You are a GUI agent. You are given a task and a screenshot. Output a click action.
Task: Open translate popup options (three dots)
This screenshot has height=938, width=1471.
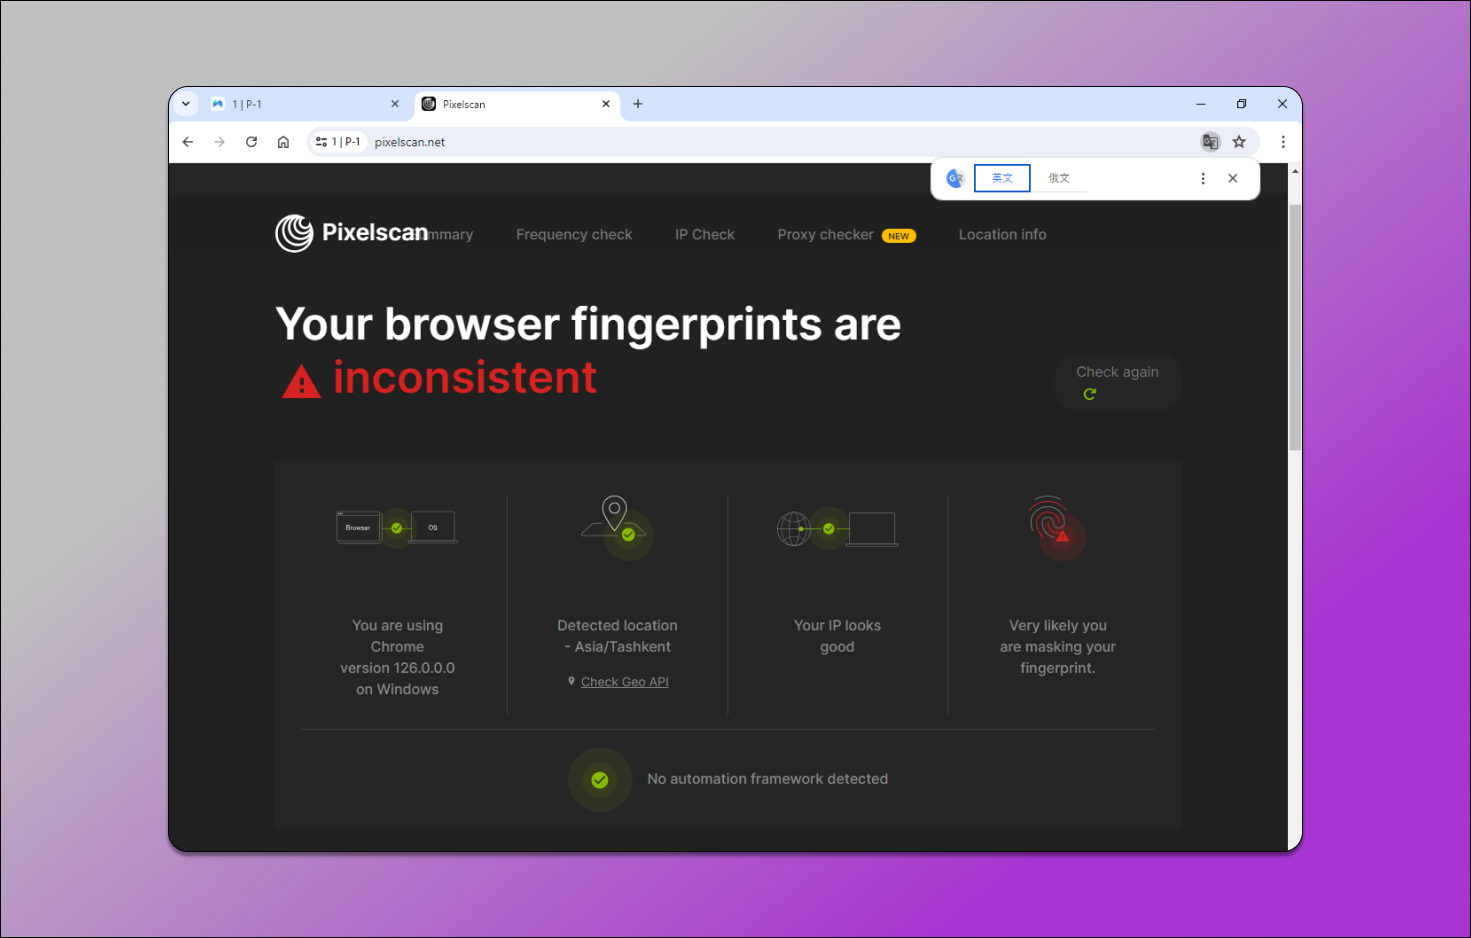[1202, 178]
